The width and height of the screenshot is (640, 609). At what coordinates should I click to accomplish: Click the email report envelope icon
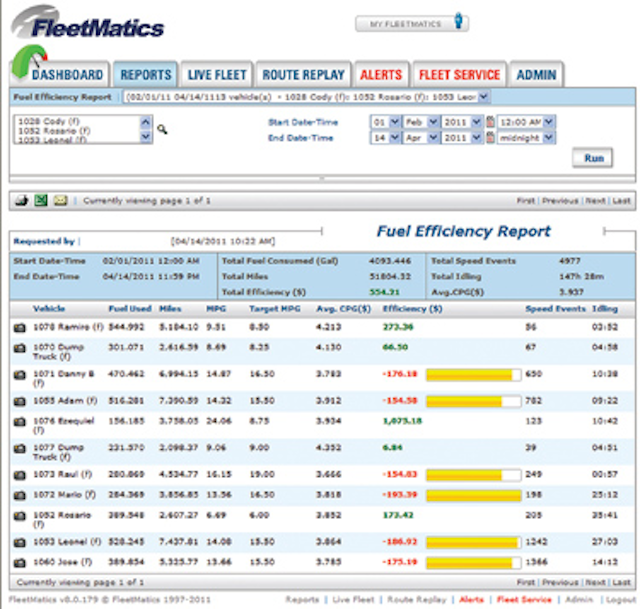[x=60, y=200]
